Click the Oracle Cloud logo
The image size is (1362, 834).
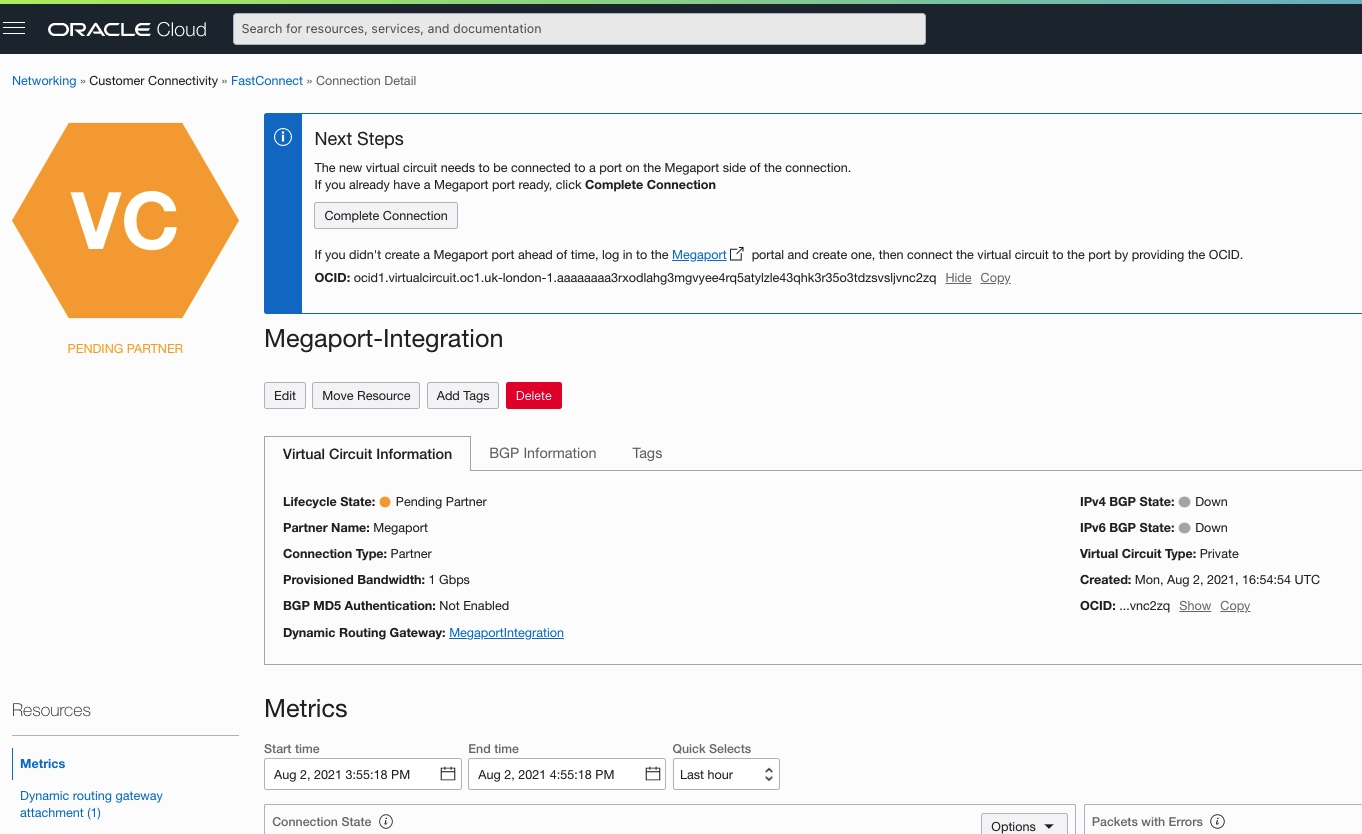(x=127, y=29)
